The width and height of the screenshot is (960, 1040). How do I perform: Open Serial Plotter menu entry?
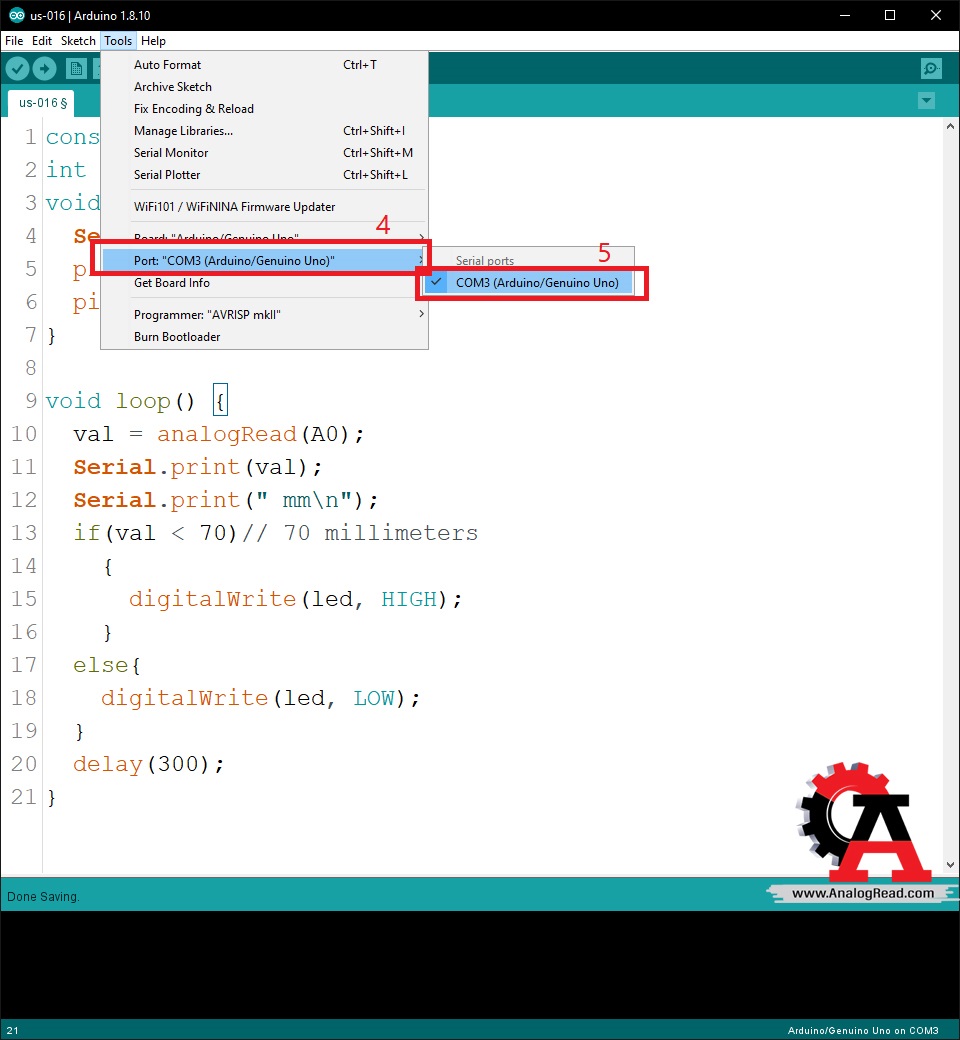264,174
